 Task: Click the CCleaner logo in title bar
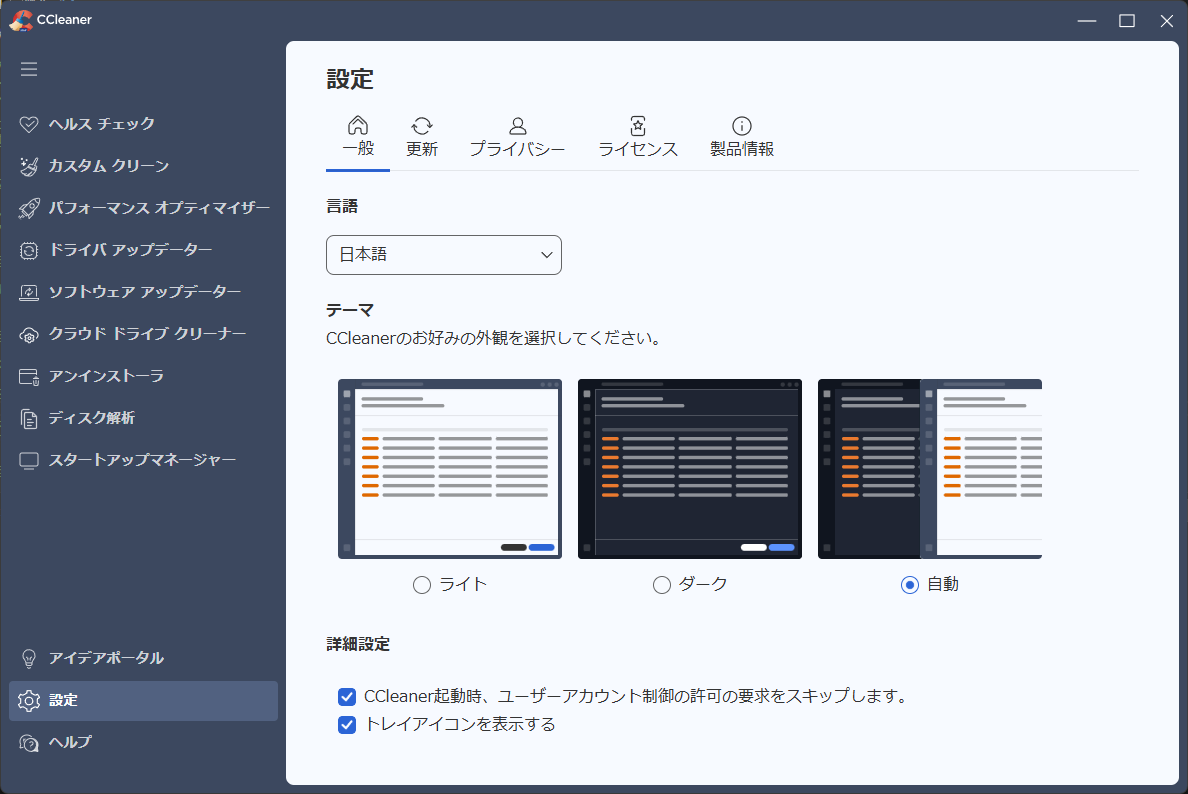20,20
